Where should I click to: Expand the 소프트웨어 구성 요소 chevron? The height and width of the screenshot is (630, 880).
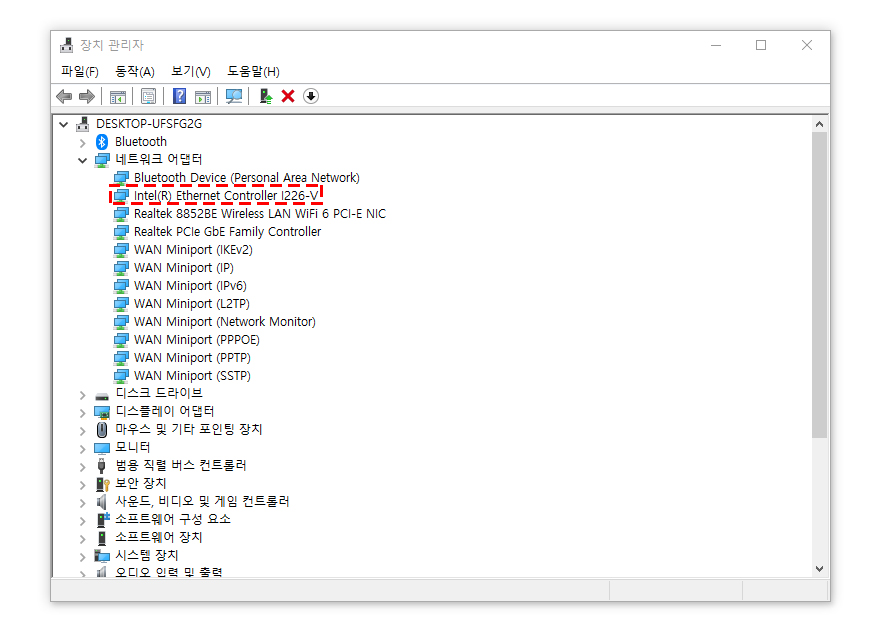[82, 521]
